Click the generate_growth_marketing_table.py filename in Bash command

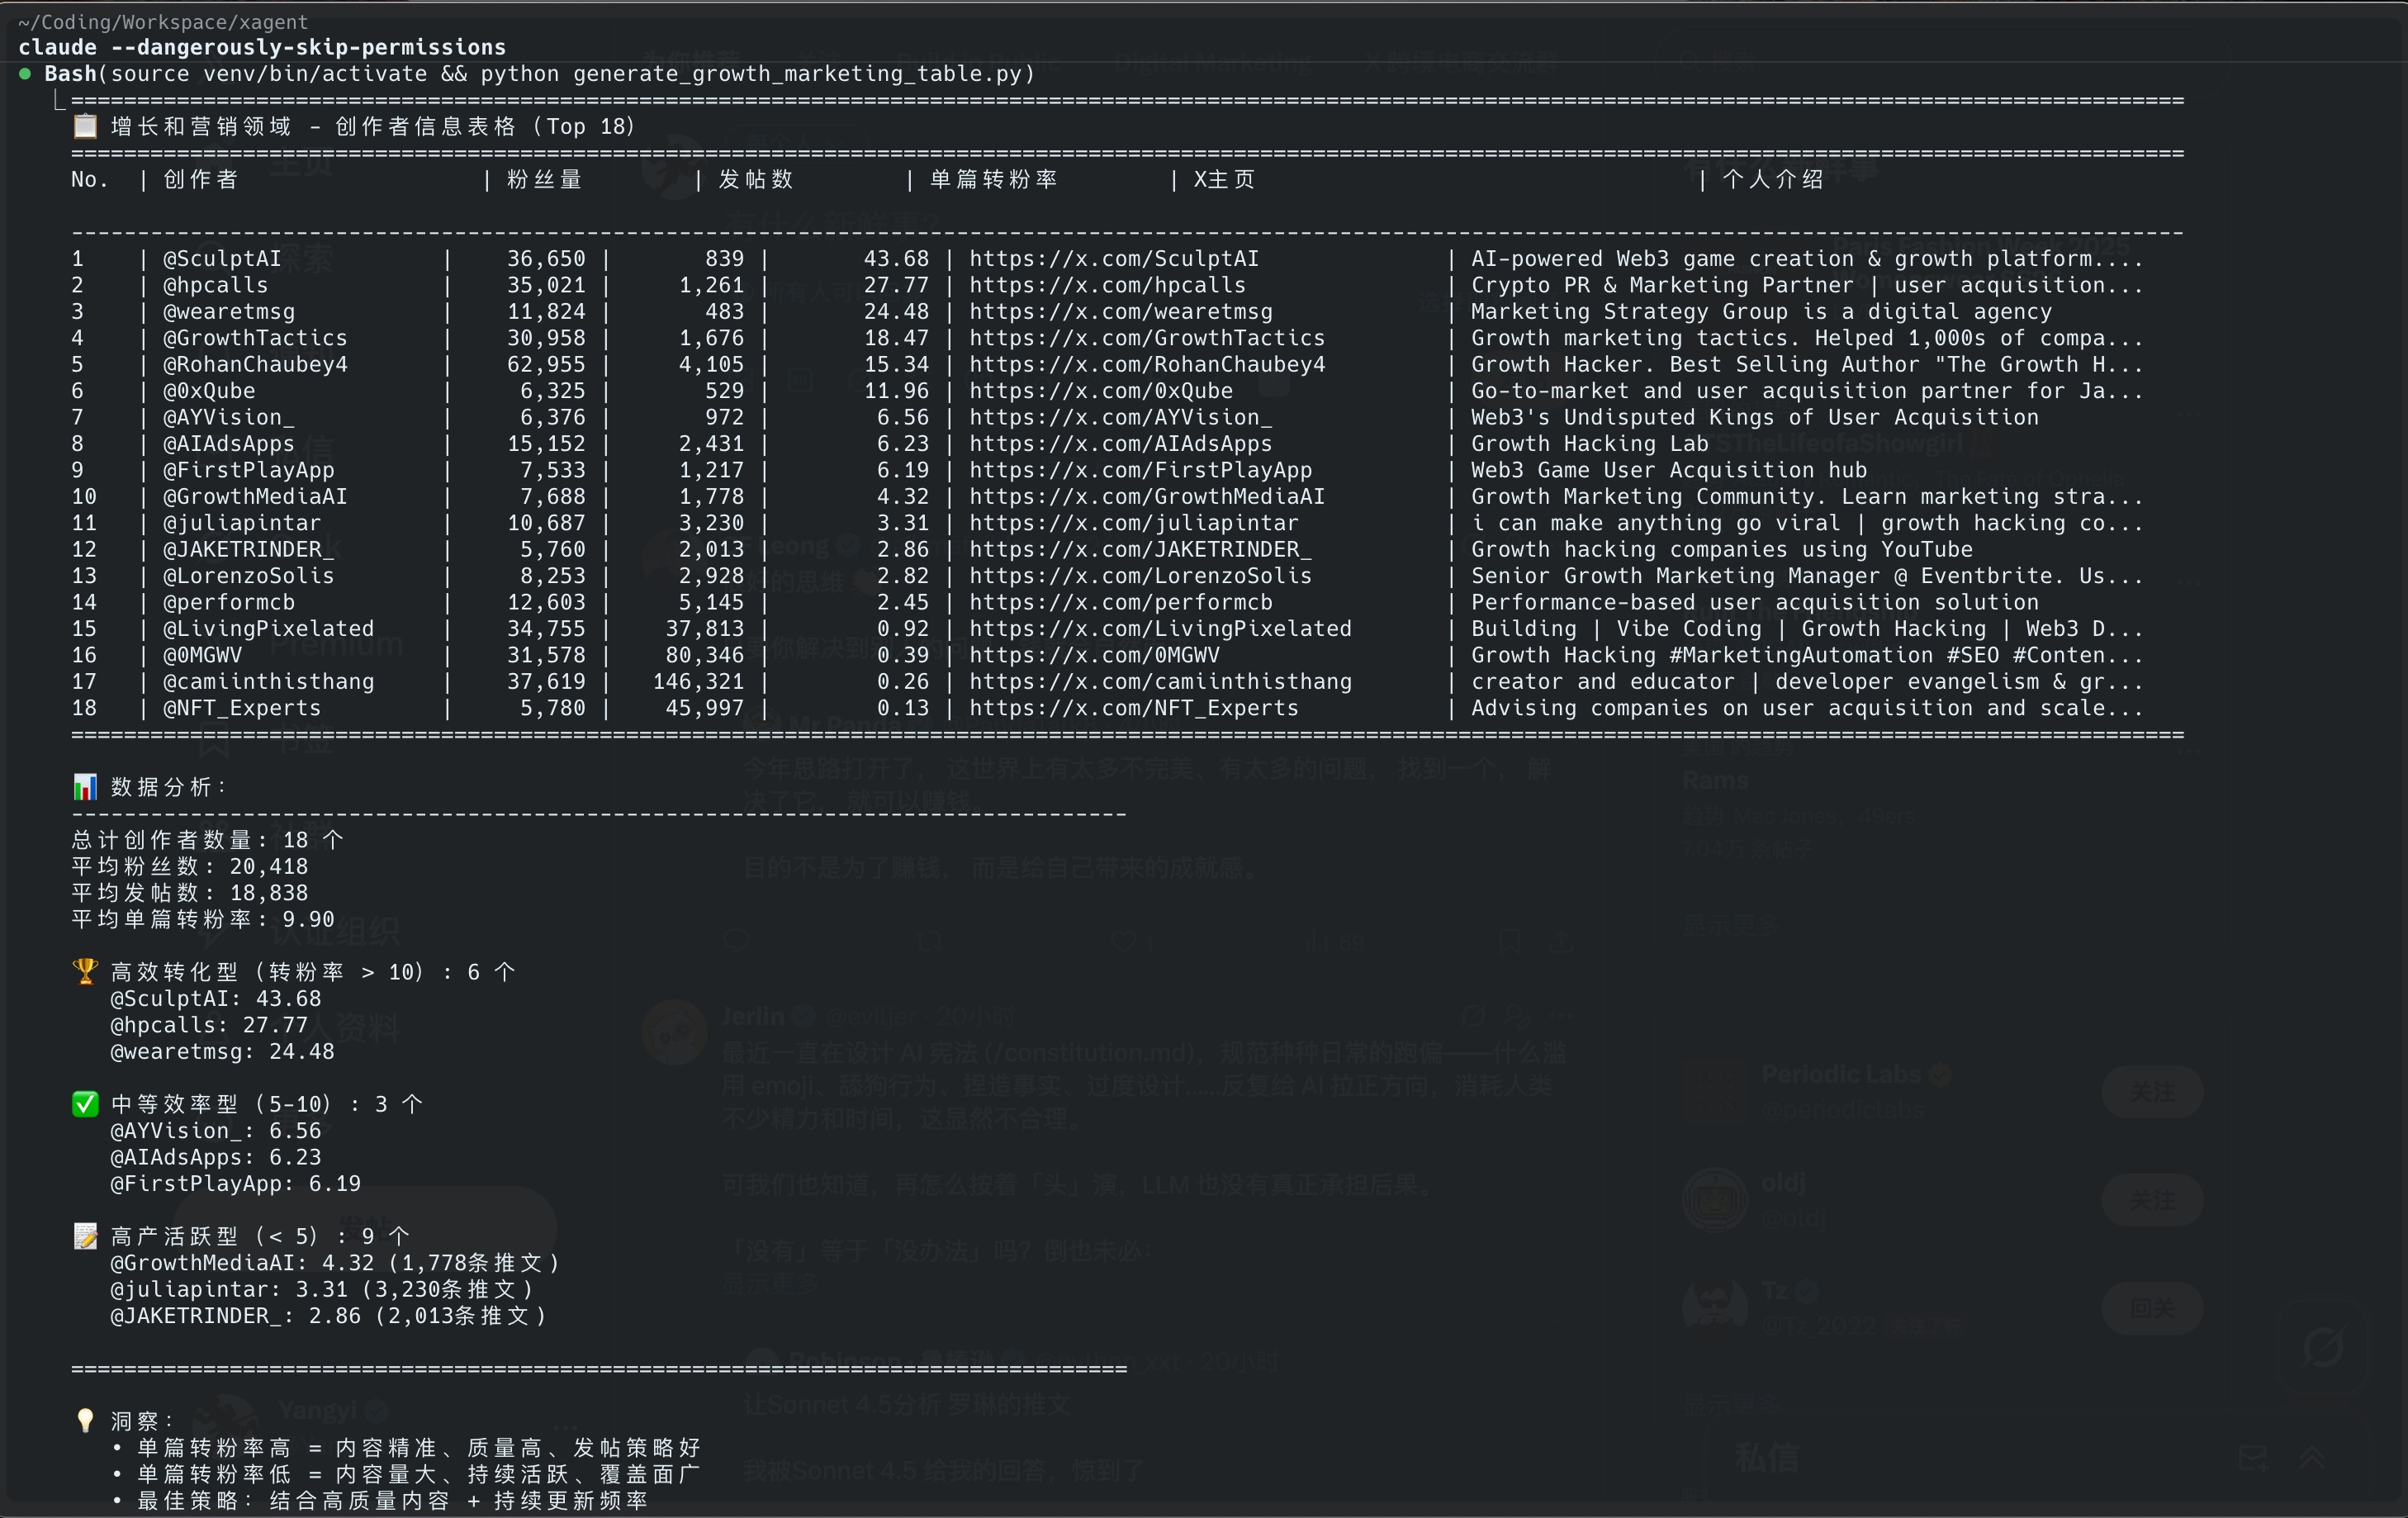pos(797,73)
